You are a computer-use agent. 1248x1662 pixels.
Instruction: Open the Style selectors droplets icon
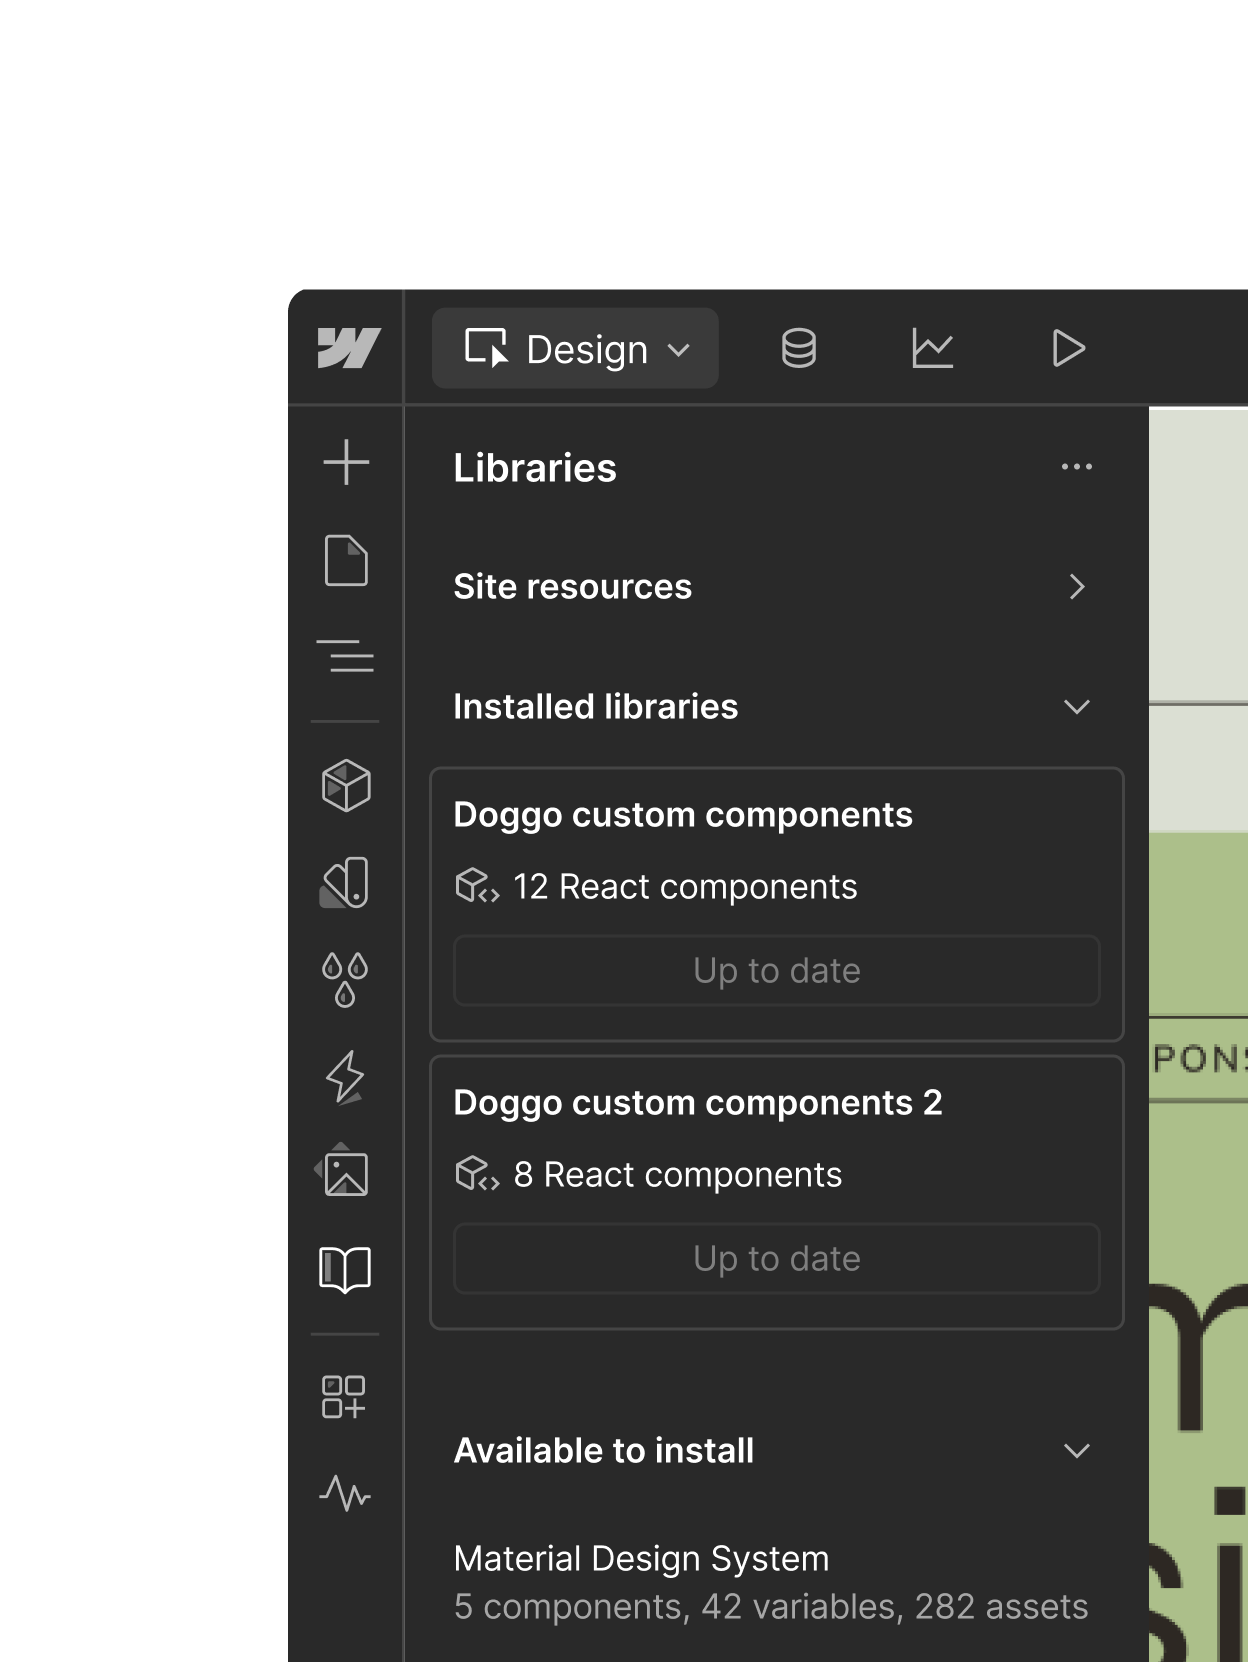(346, 979)
